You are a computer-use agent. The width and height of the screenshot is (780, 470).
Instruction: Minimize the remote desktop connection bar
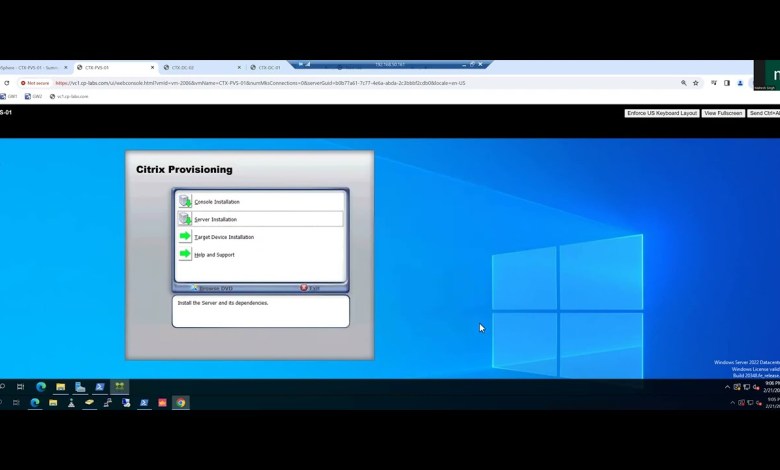[464, 65]
